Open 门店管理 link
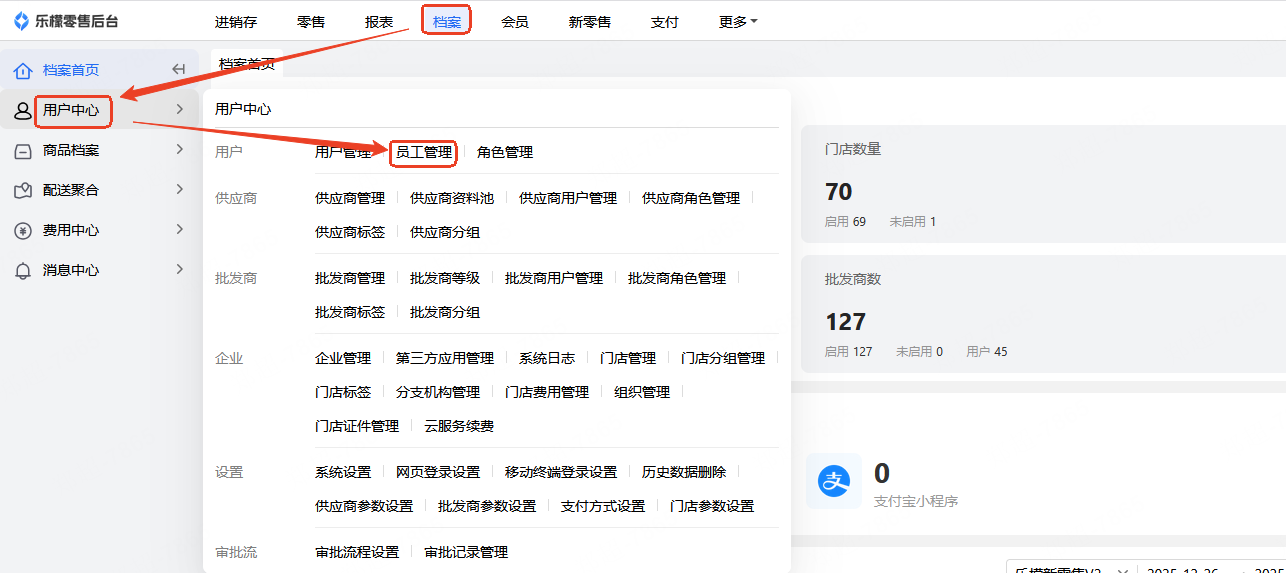Image resolution: width=1286 pixels, height=573 pixels. [628, 358]
